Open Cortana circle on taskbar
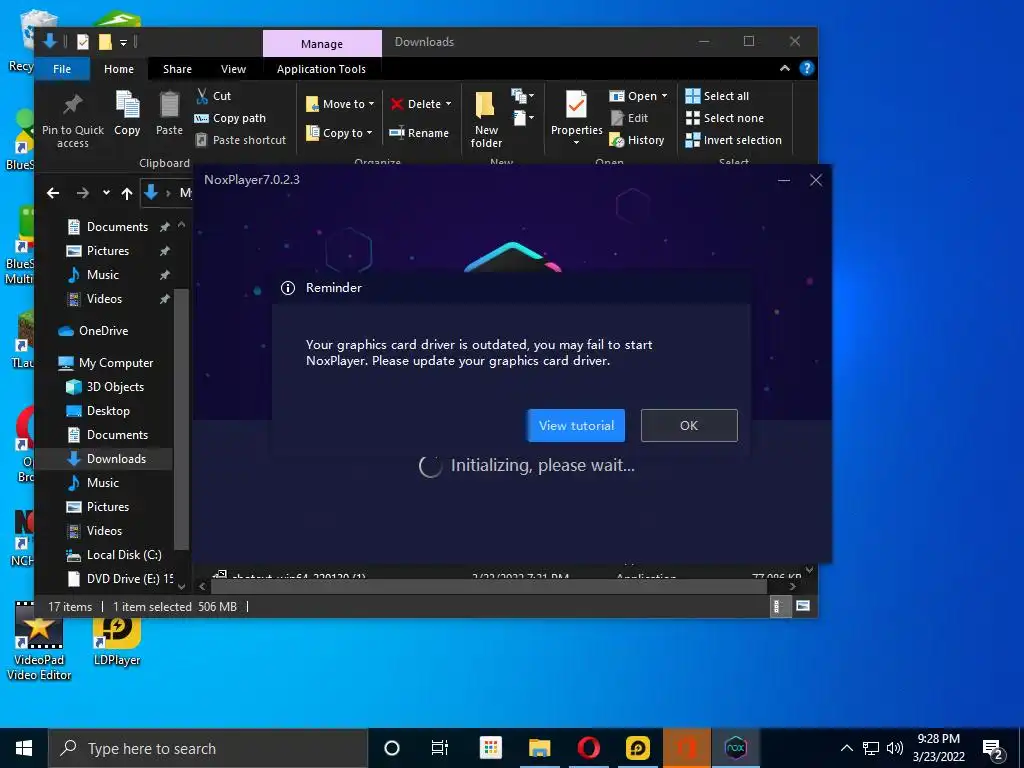The height and width of the screenshot is (768, 1024). tap(392, 748)
